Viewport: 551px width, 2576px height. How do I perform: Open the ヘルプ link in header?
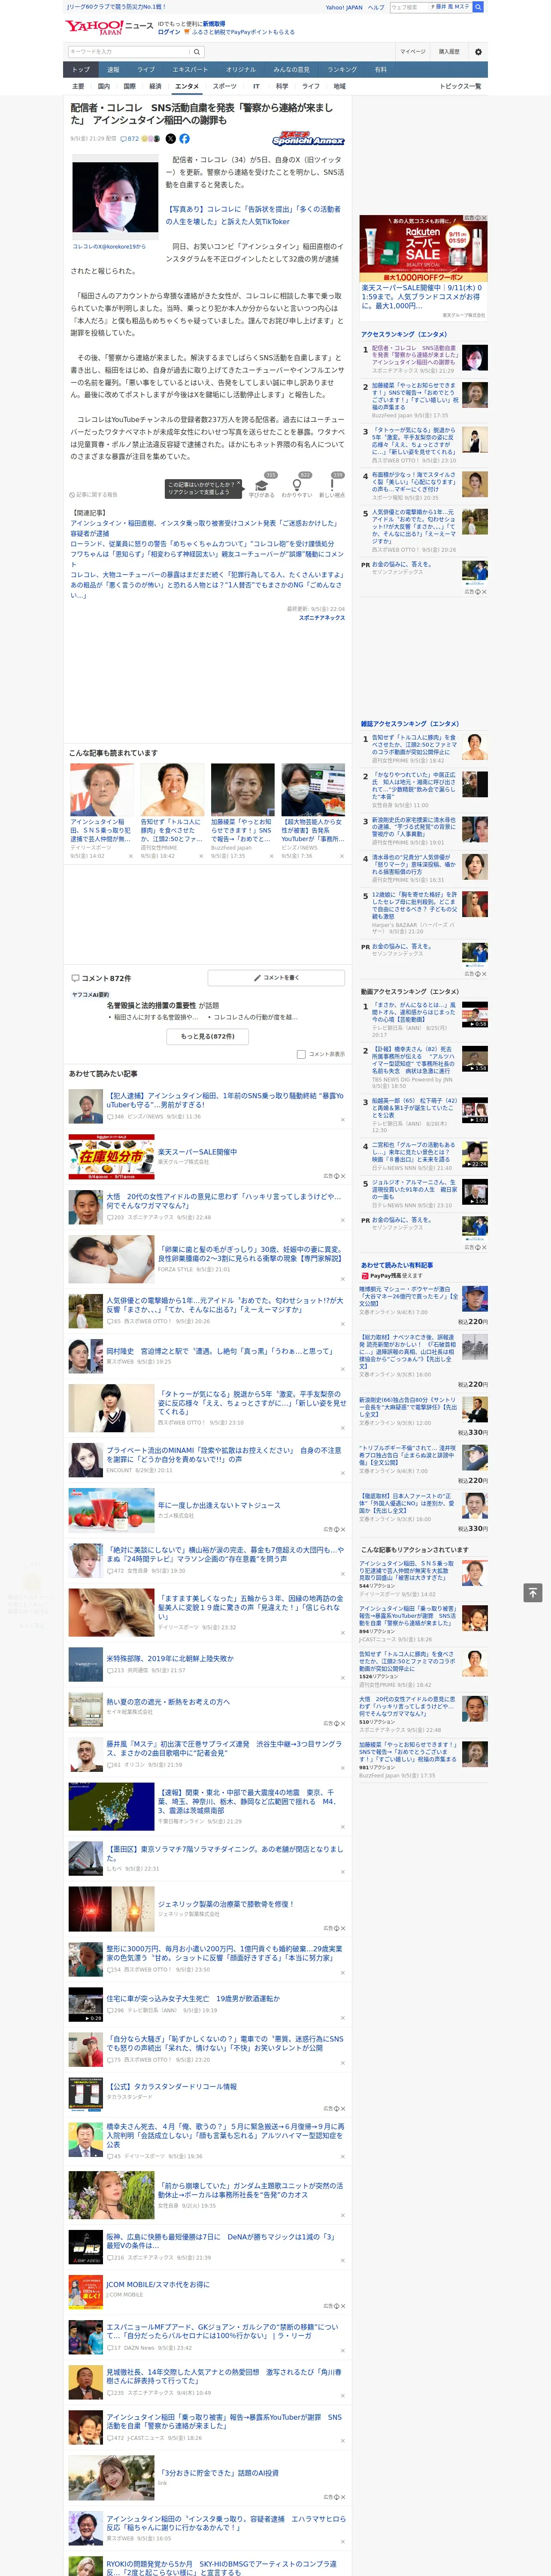(x=376, y=7)
